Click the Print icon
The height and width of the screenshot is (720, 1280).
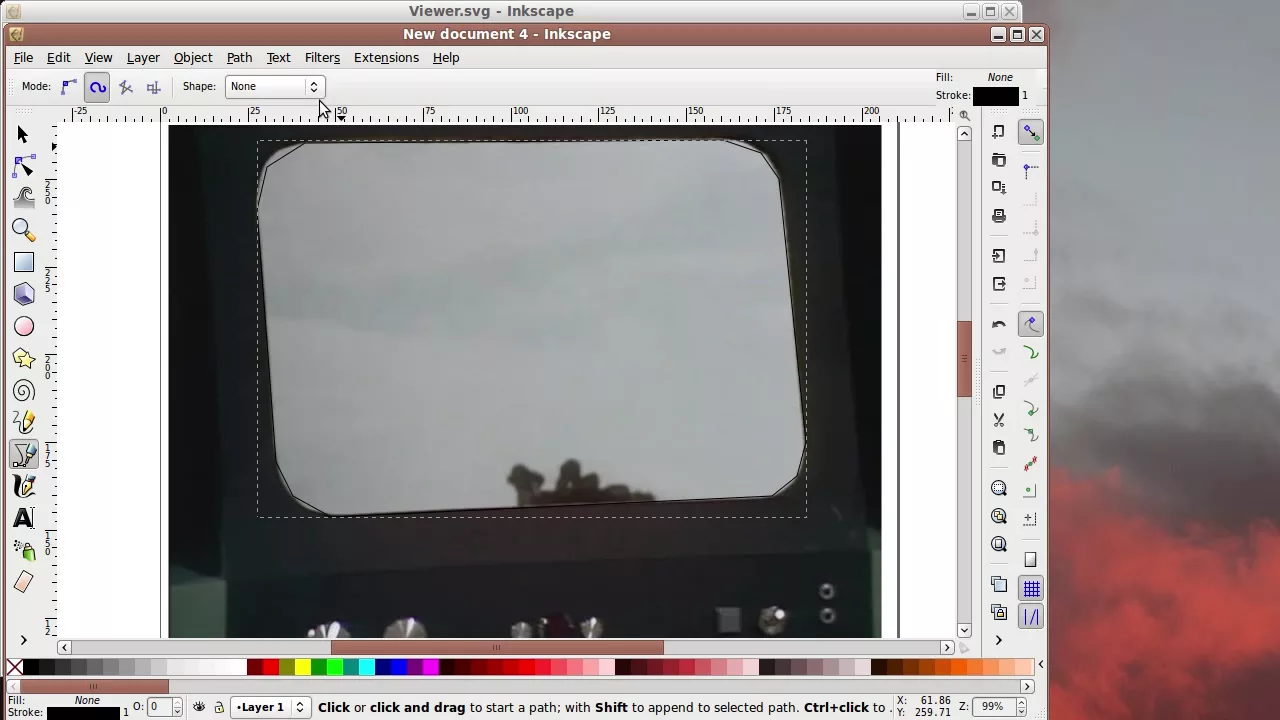999,216
